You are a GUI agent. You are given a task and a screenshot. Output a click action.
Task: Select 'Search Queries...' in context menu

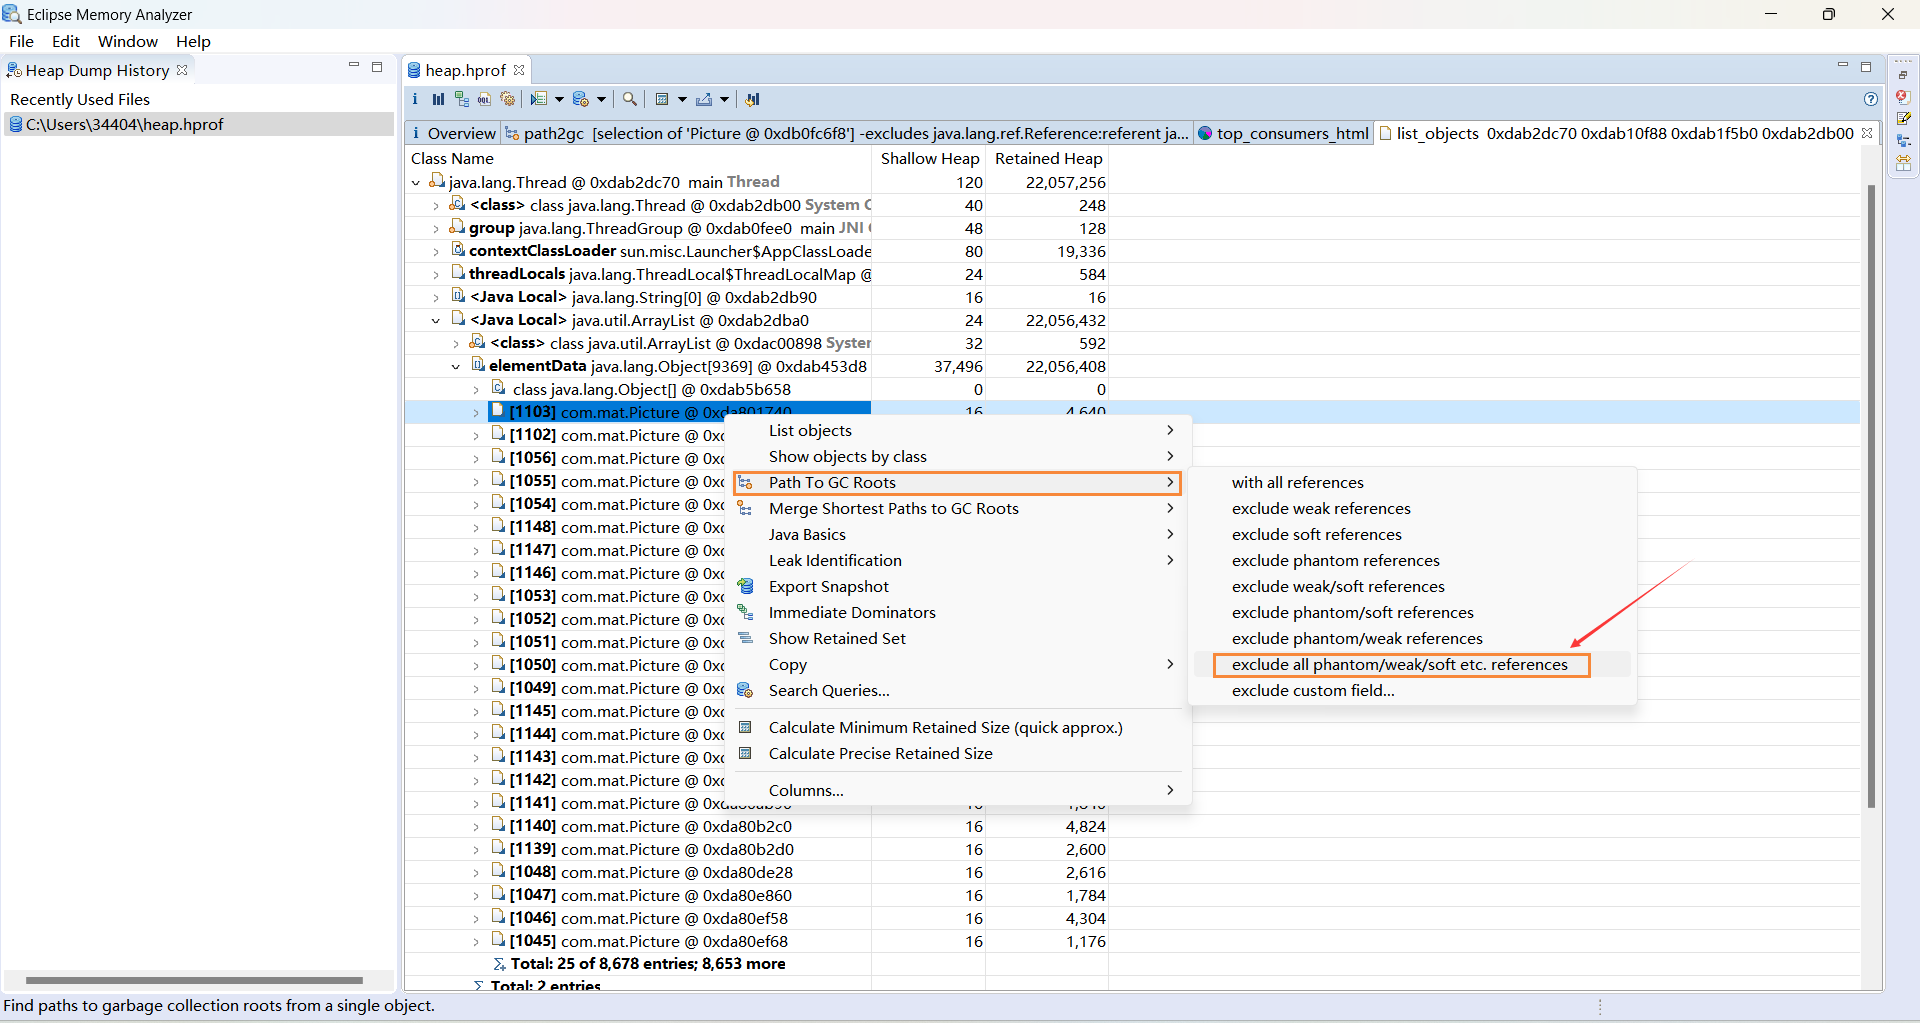[x=828, y=691]
